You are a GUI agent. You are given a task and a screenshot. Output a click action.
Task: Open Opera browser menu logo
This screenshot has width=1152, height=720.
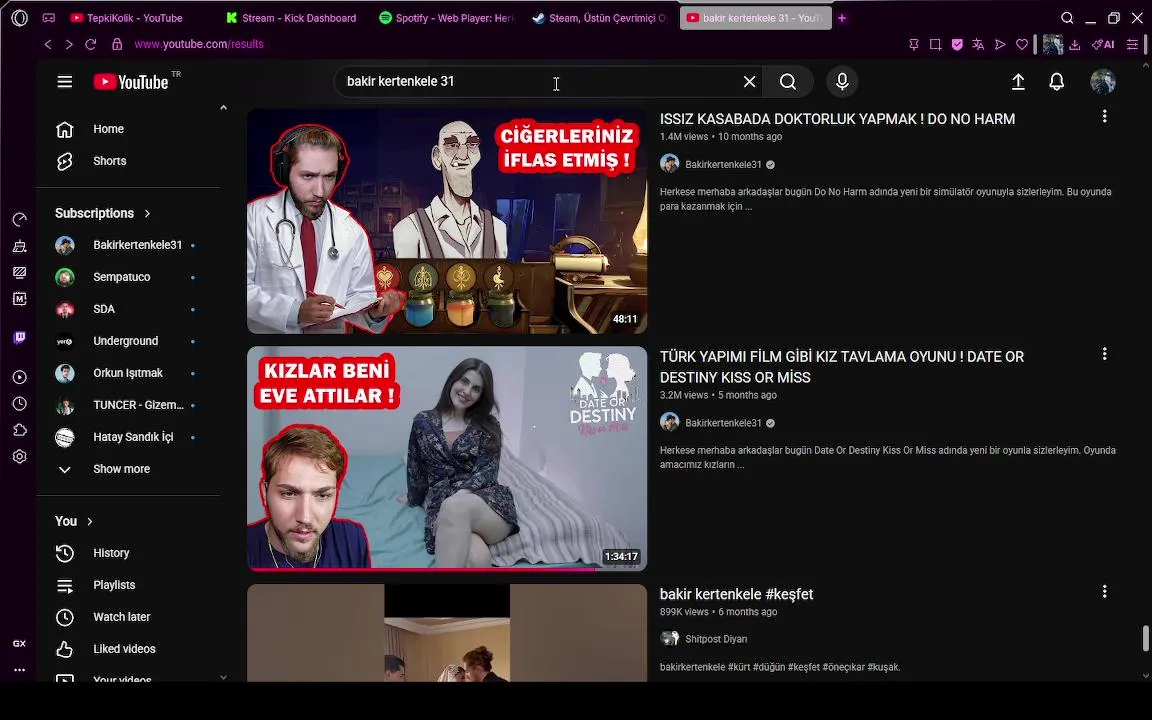coord(20,18)
